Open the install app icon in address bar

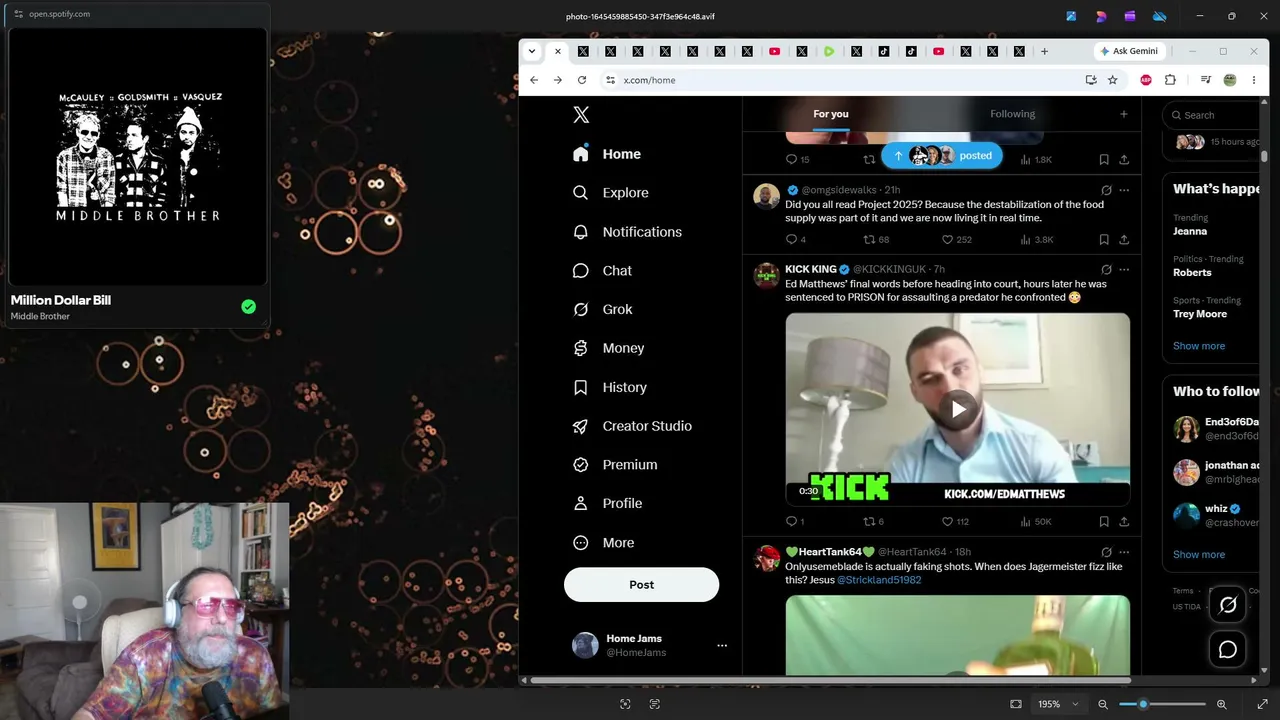[1091, 80]
